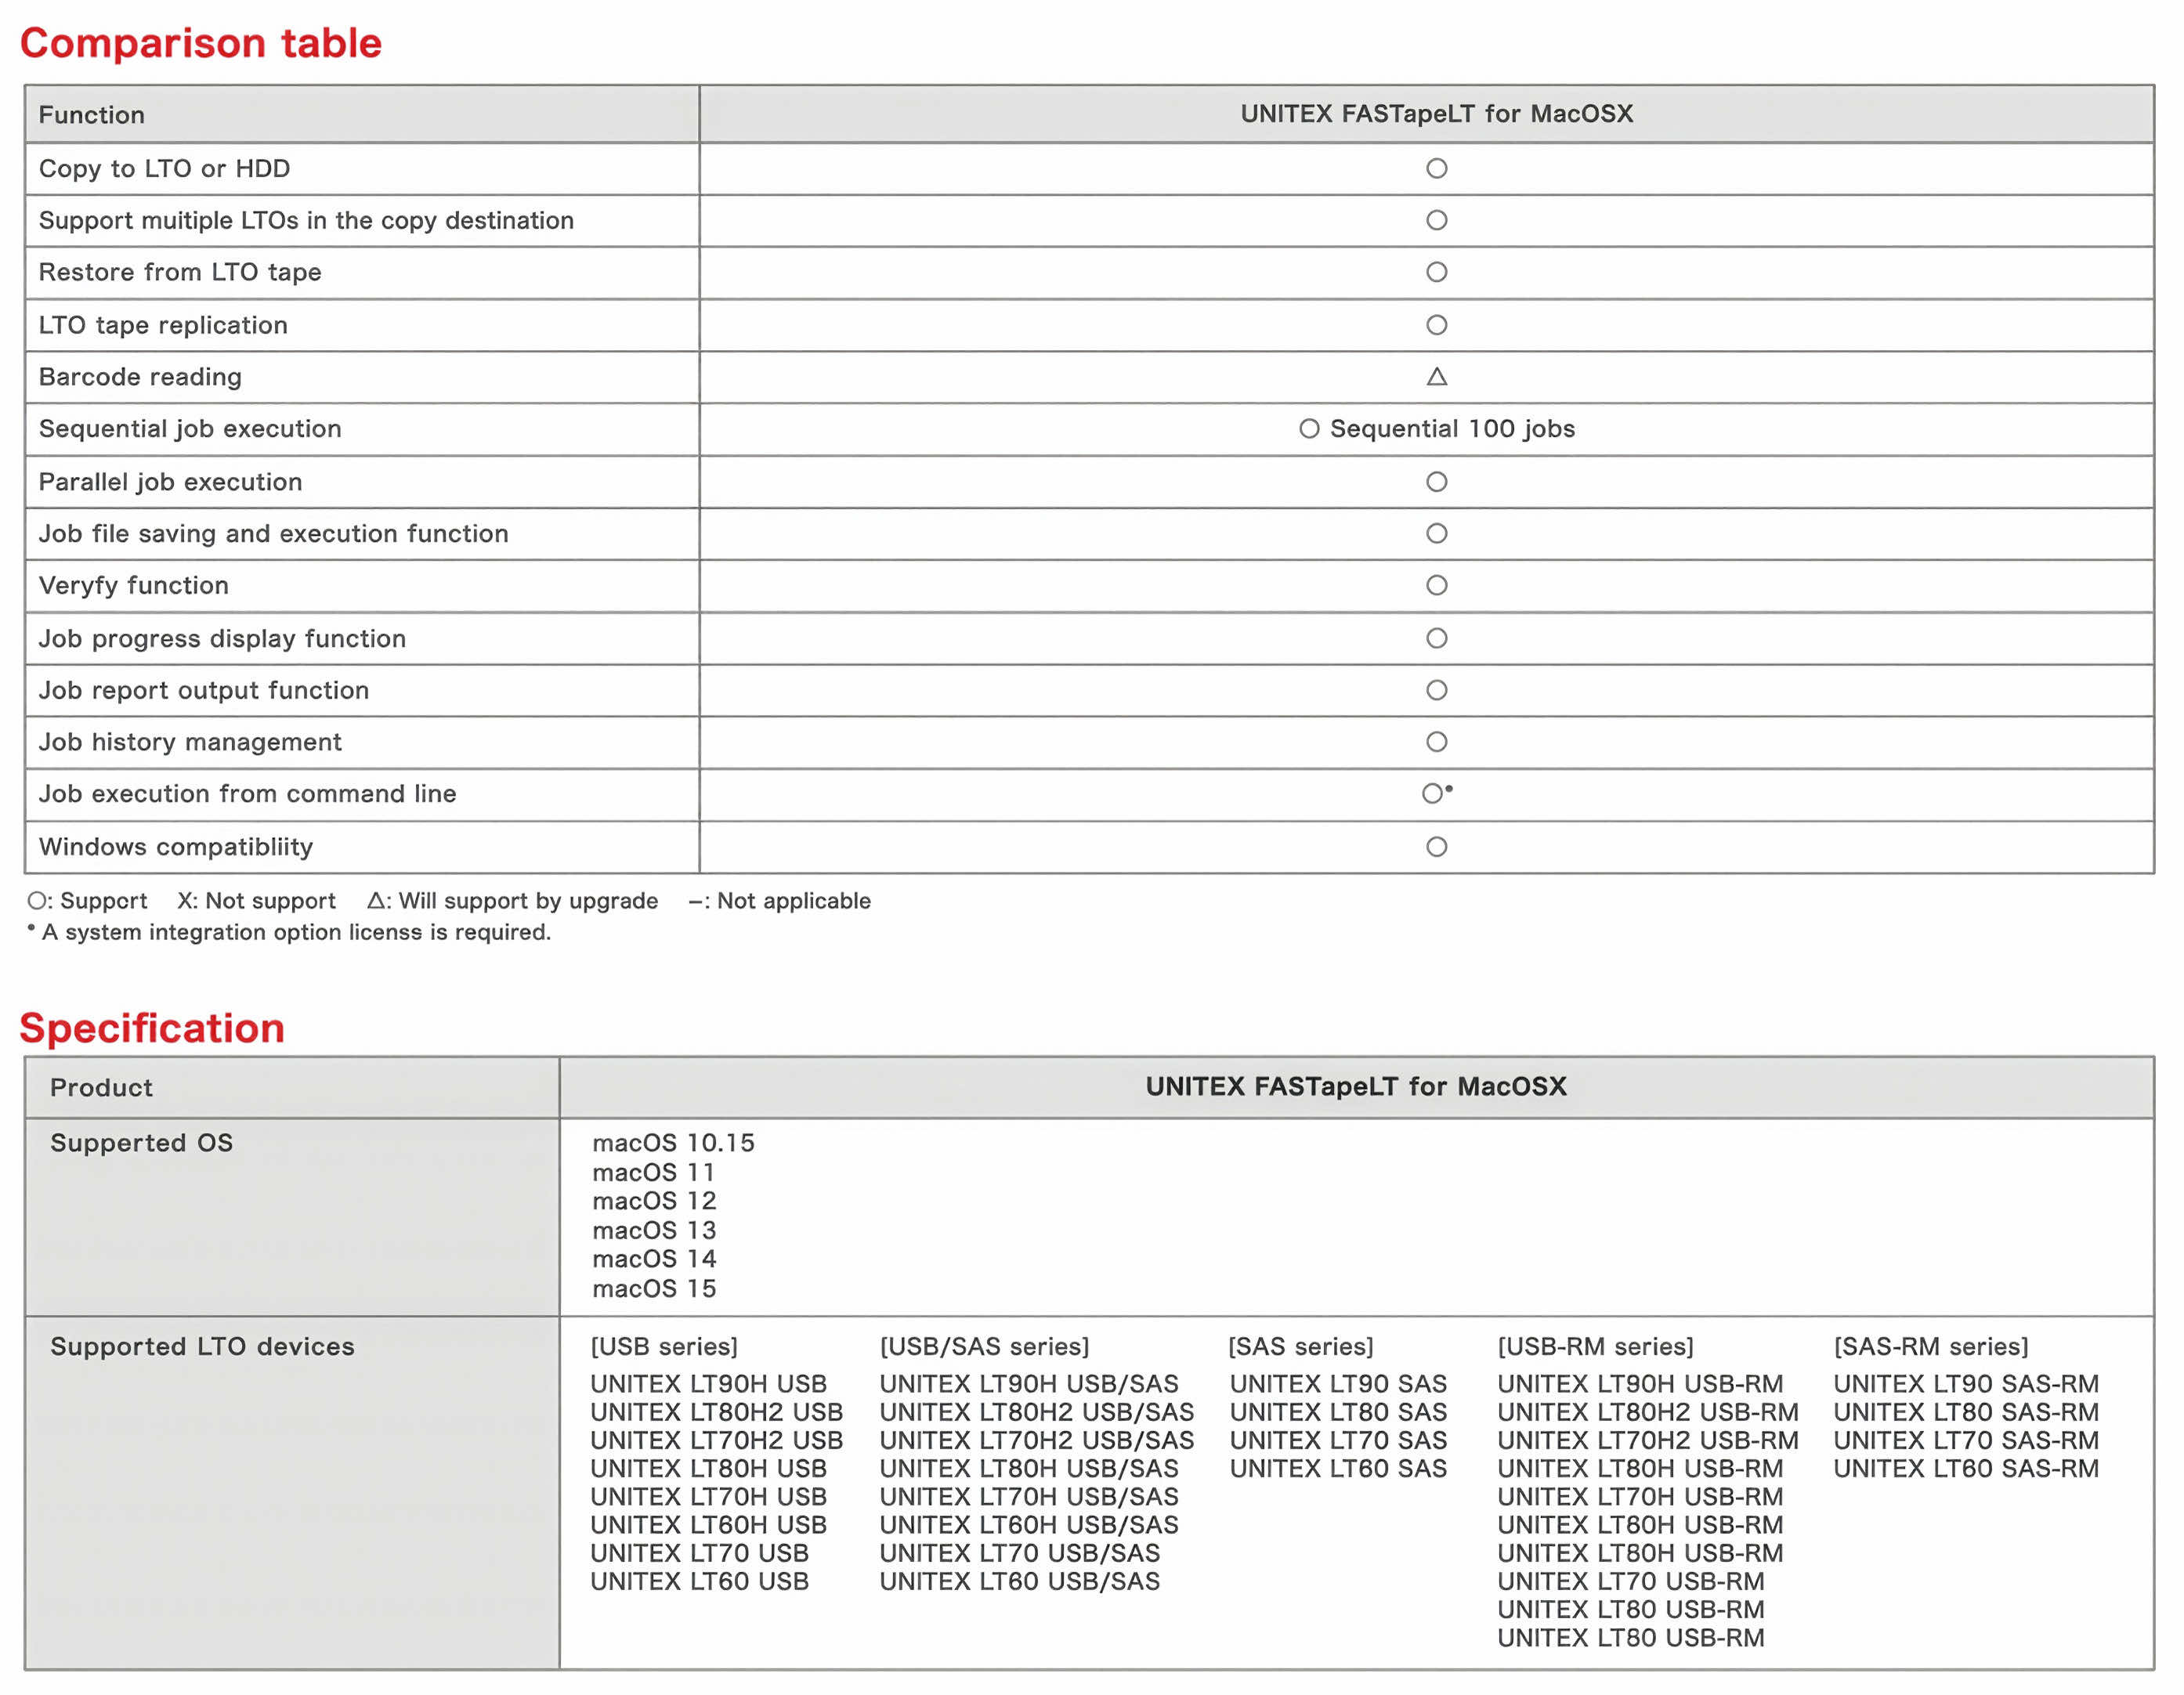Click the Comparison table heading
This screenshot has width=2184, height=1695.
point(201,43)
